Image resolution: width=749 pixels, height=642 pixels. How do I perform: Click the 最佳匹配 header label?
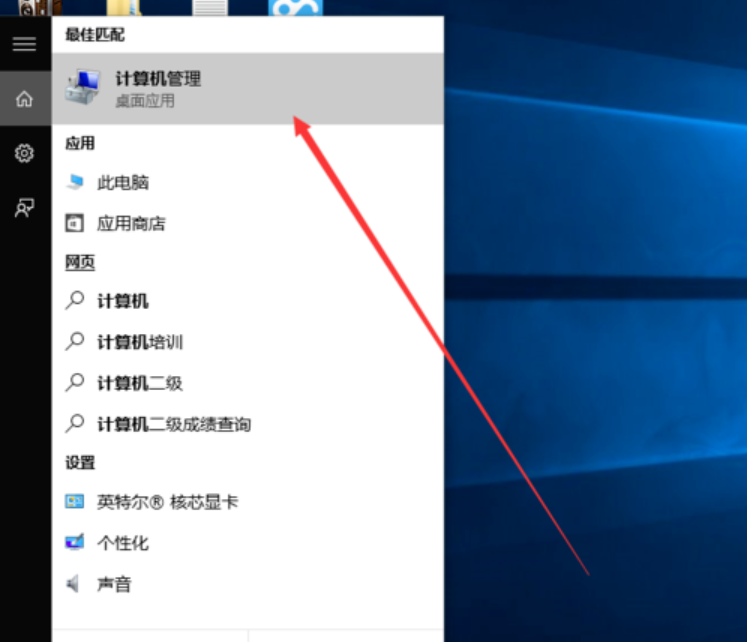coord(95,34)
